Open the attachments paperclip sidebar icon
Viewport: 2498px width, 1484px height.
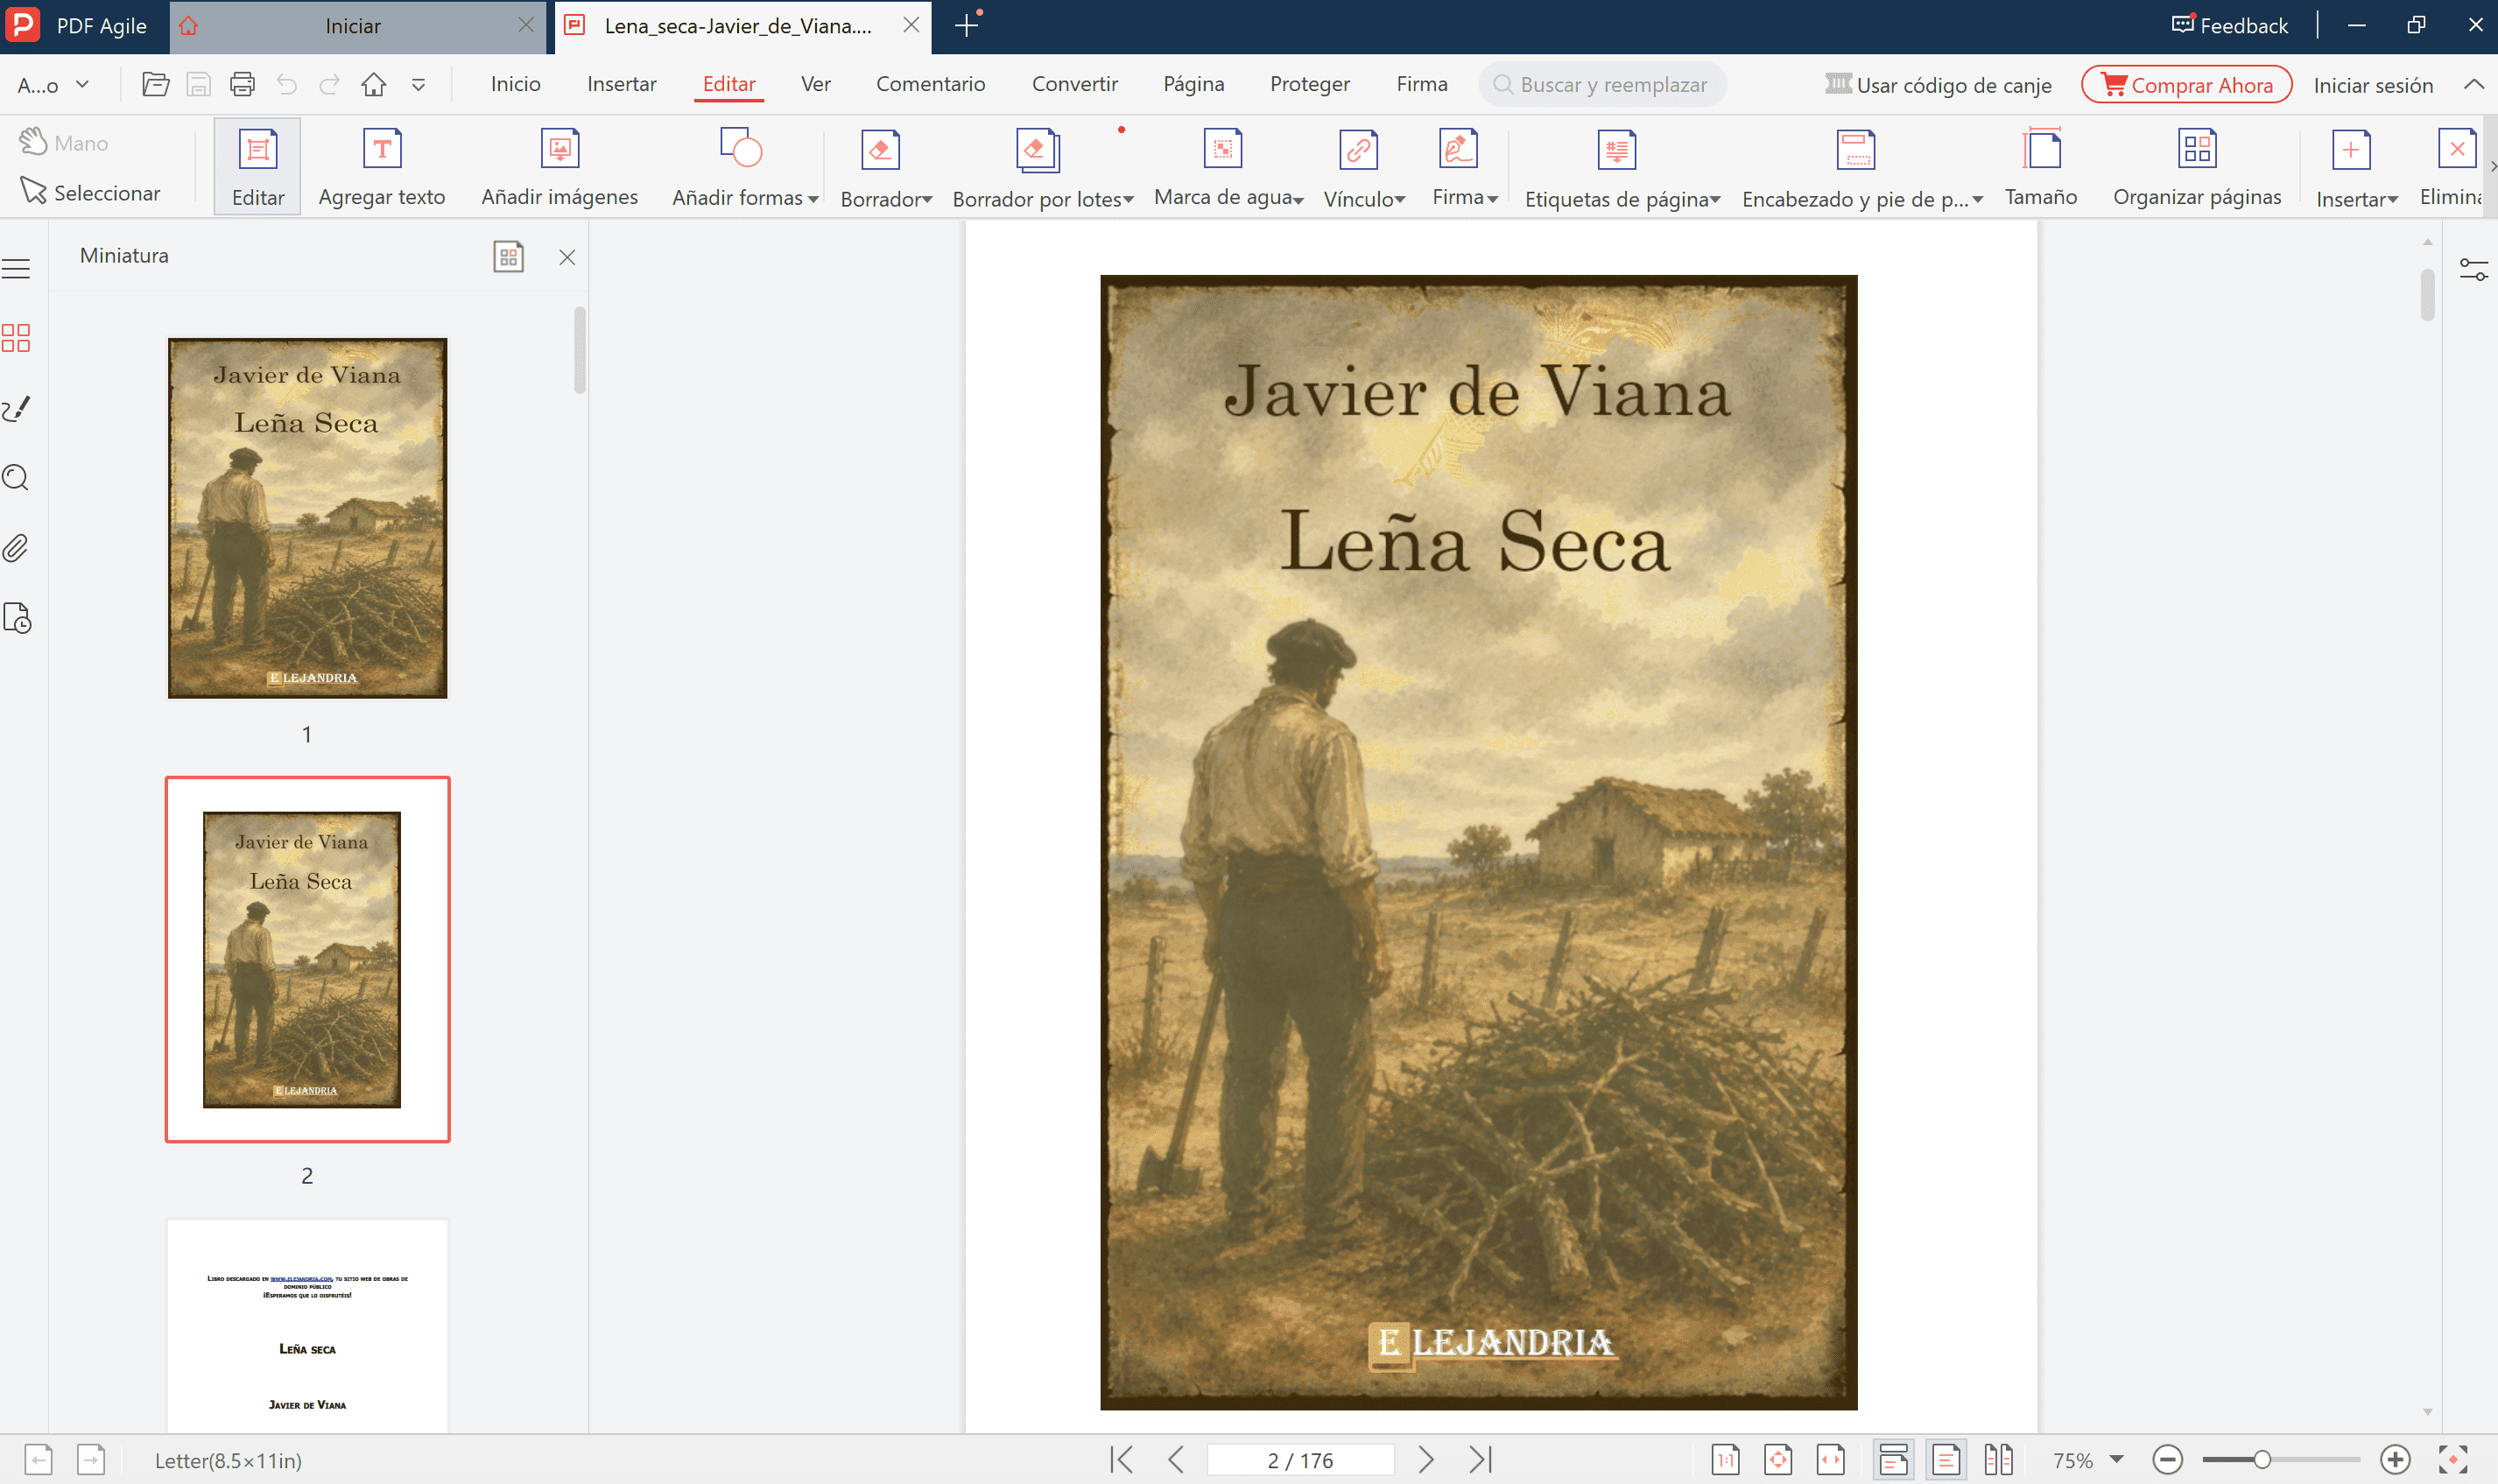[16, 548]
